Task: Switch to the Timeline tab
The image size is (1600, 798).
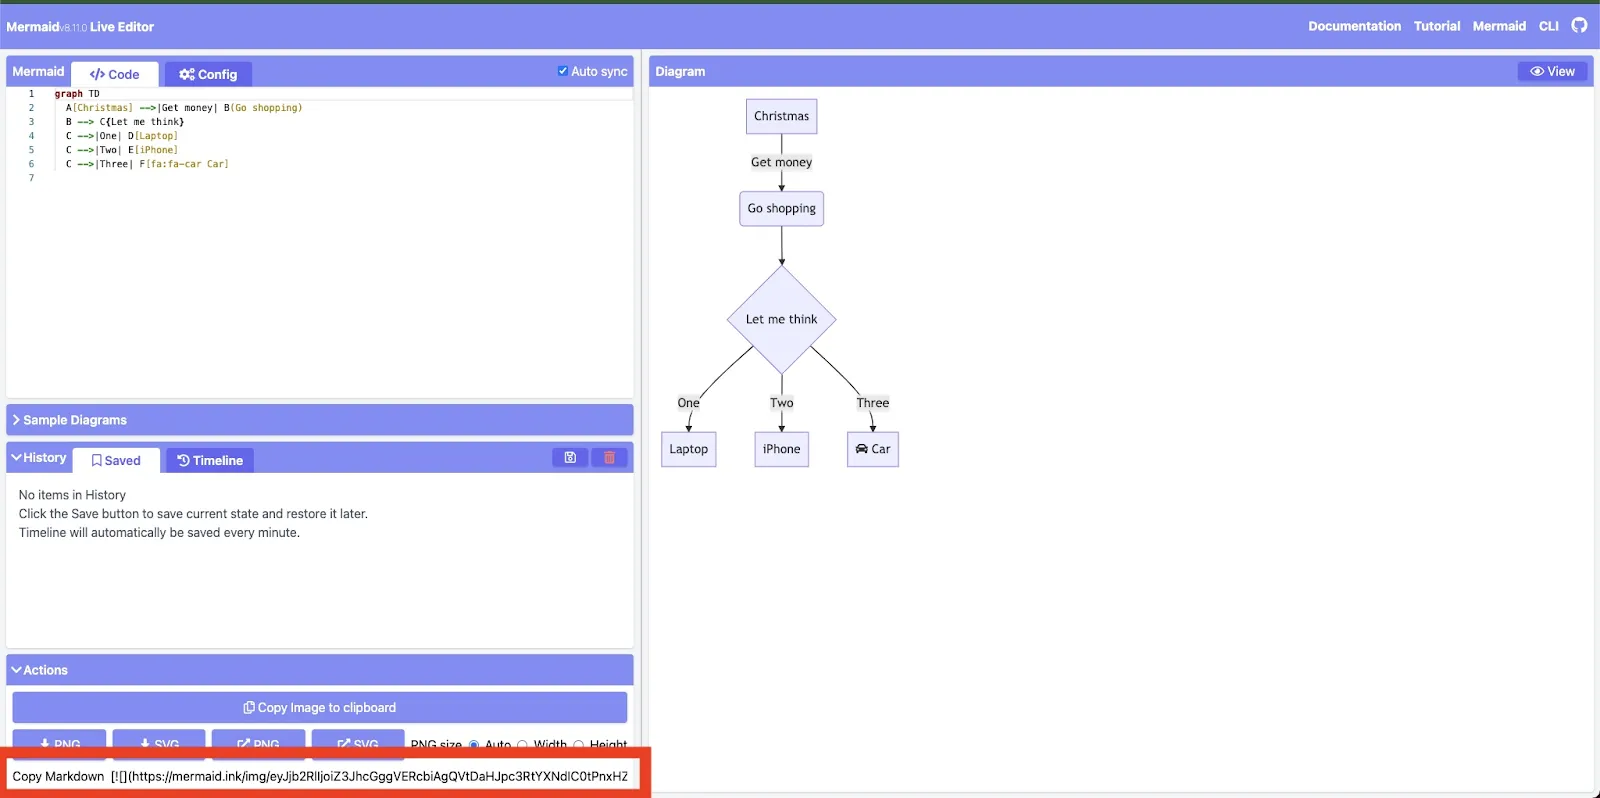Action: 210,460
